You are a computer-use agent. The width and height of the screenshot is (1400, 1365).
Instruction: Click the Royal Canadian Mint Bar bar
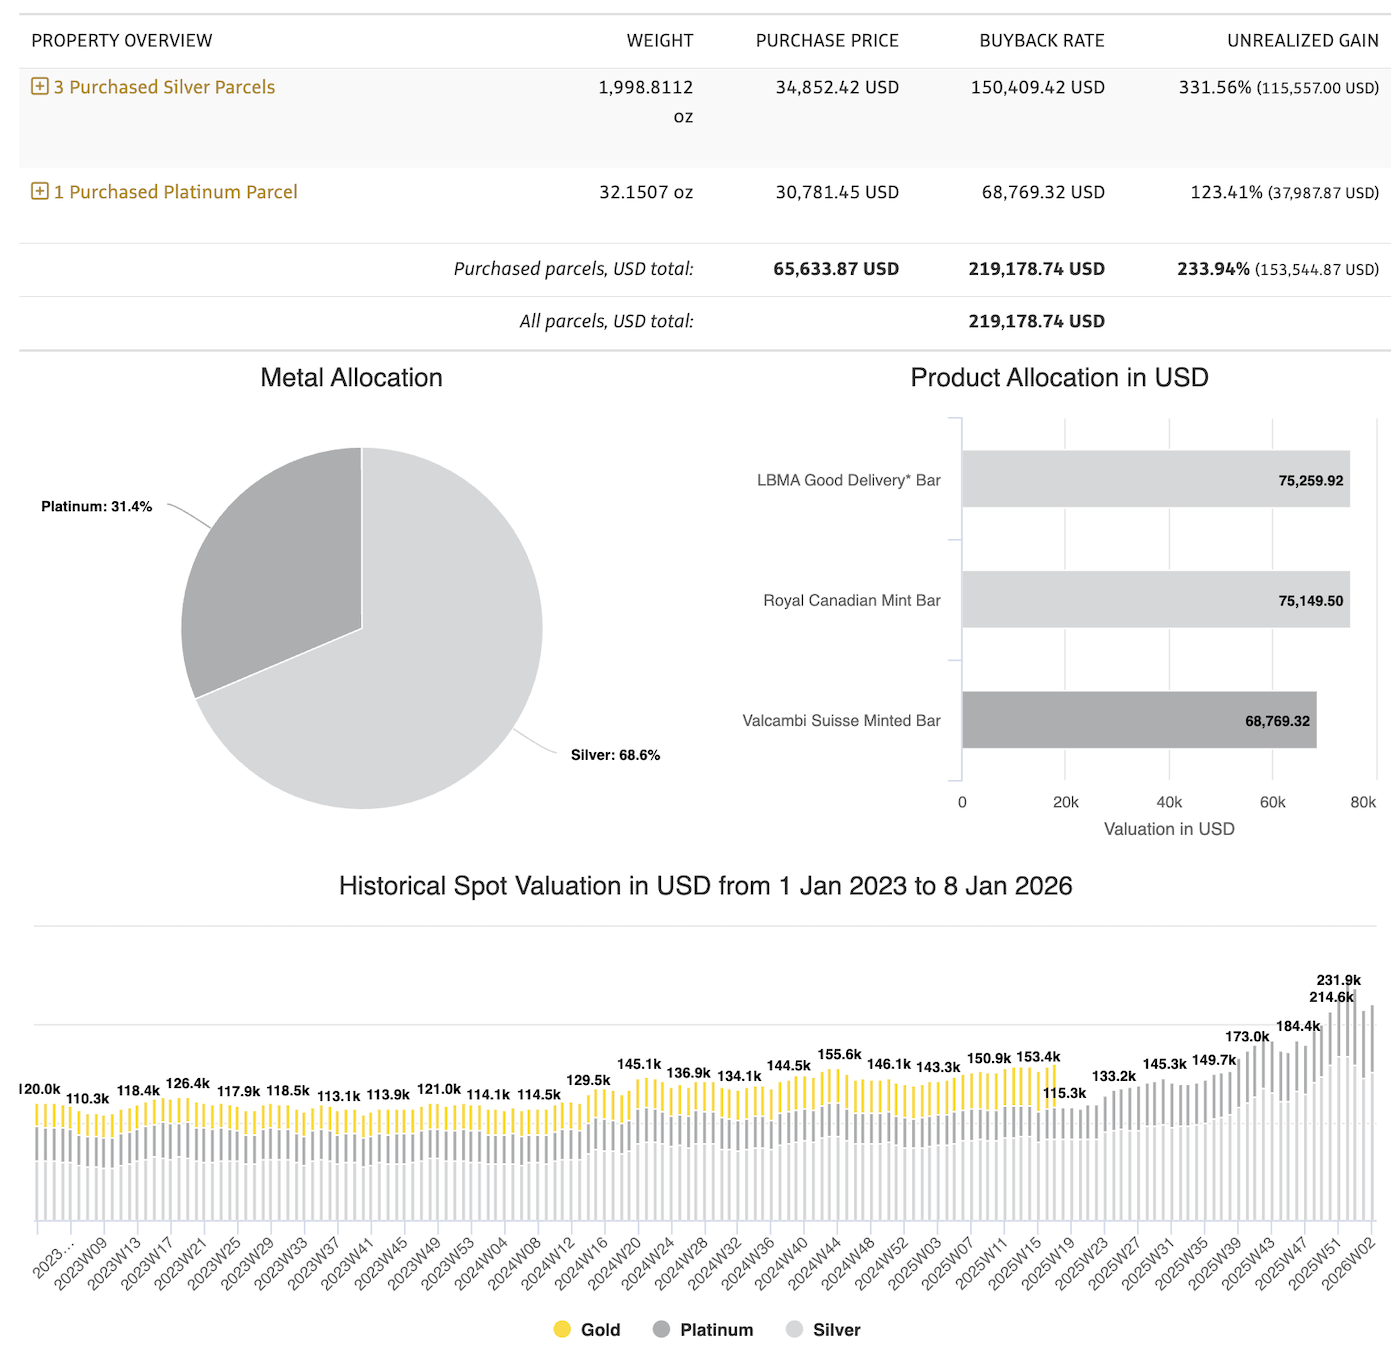(x=1150, y=600)
